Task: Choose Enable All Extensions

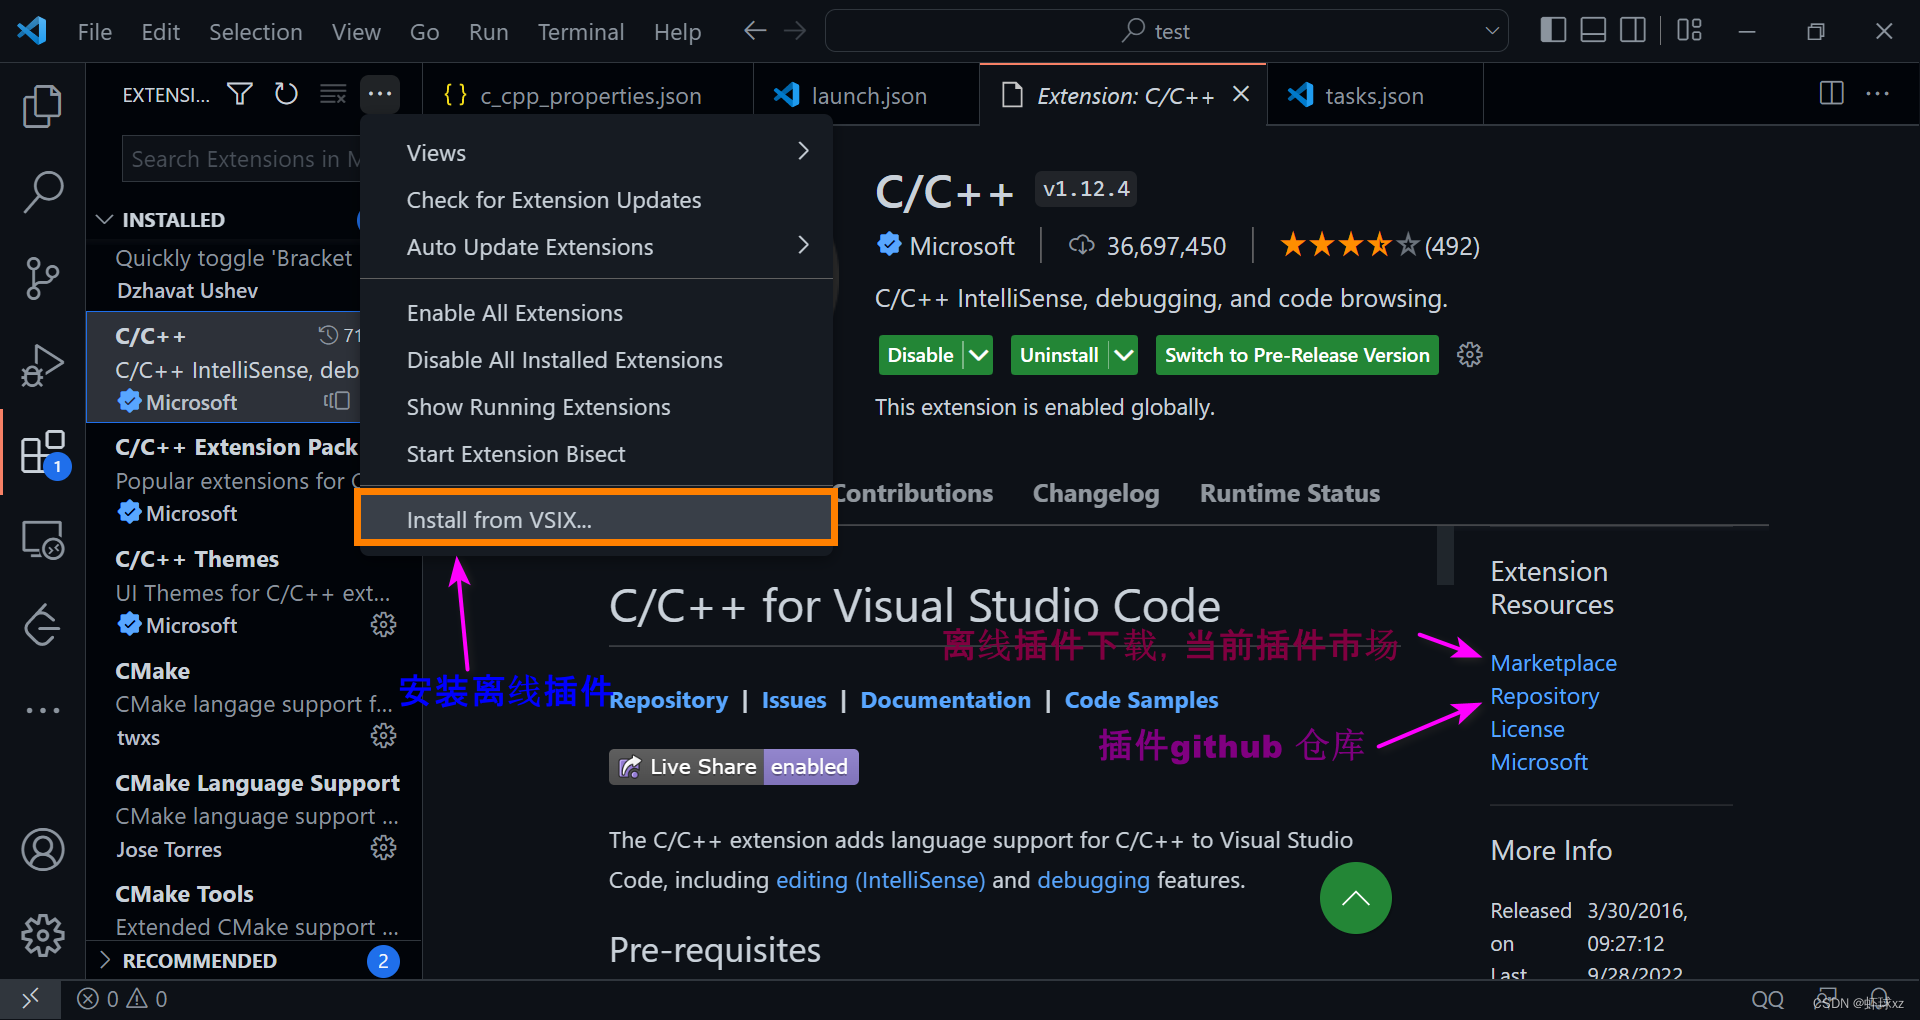Action: click(x=596, y=313)
